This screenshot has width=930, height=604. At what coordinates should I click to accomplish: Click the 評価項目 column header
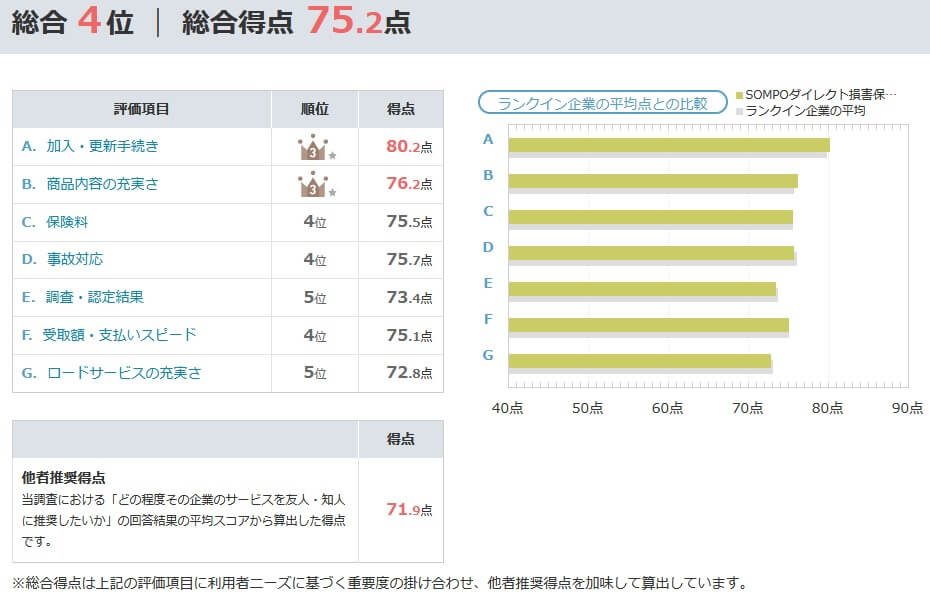(x=142, y=109)
